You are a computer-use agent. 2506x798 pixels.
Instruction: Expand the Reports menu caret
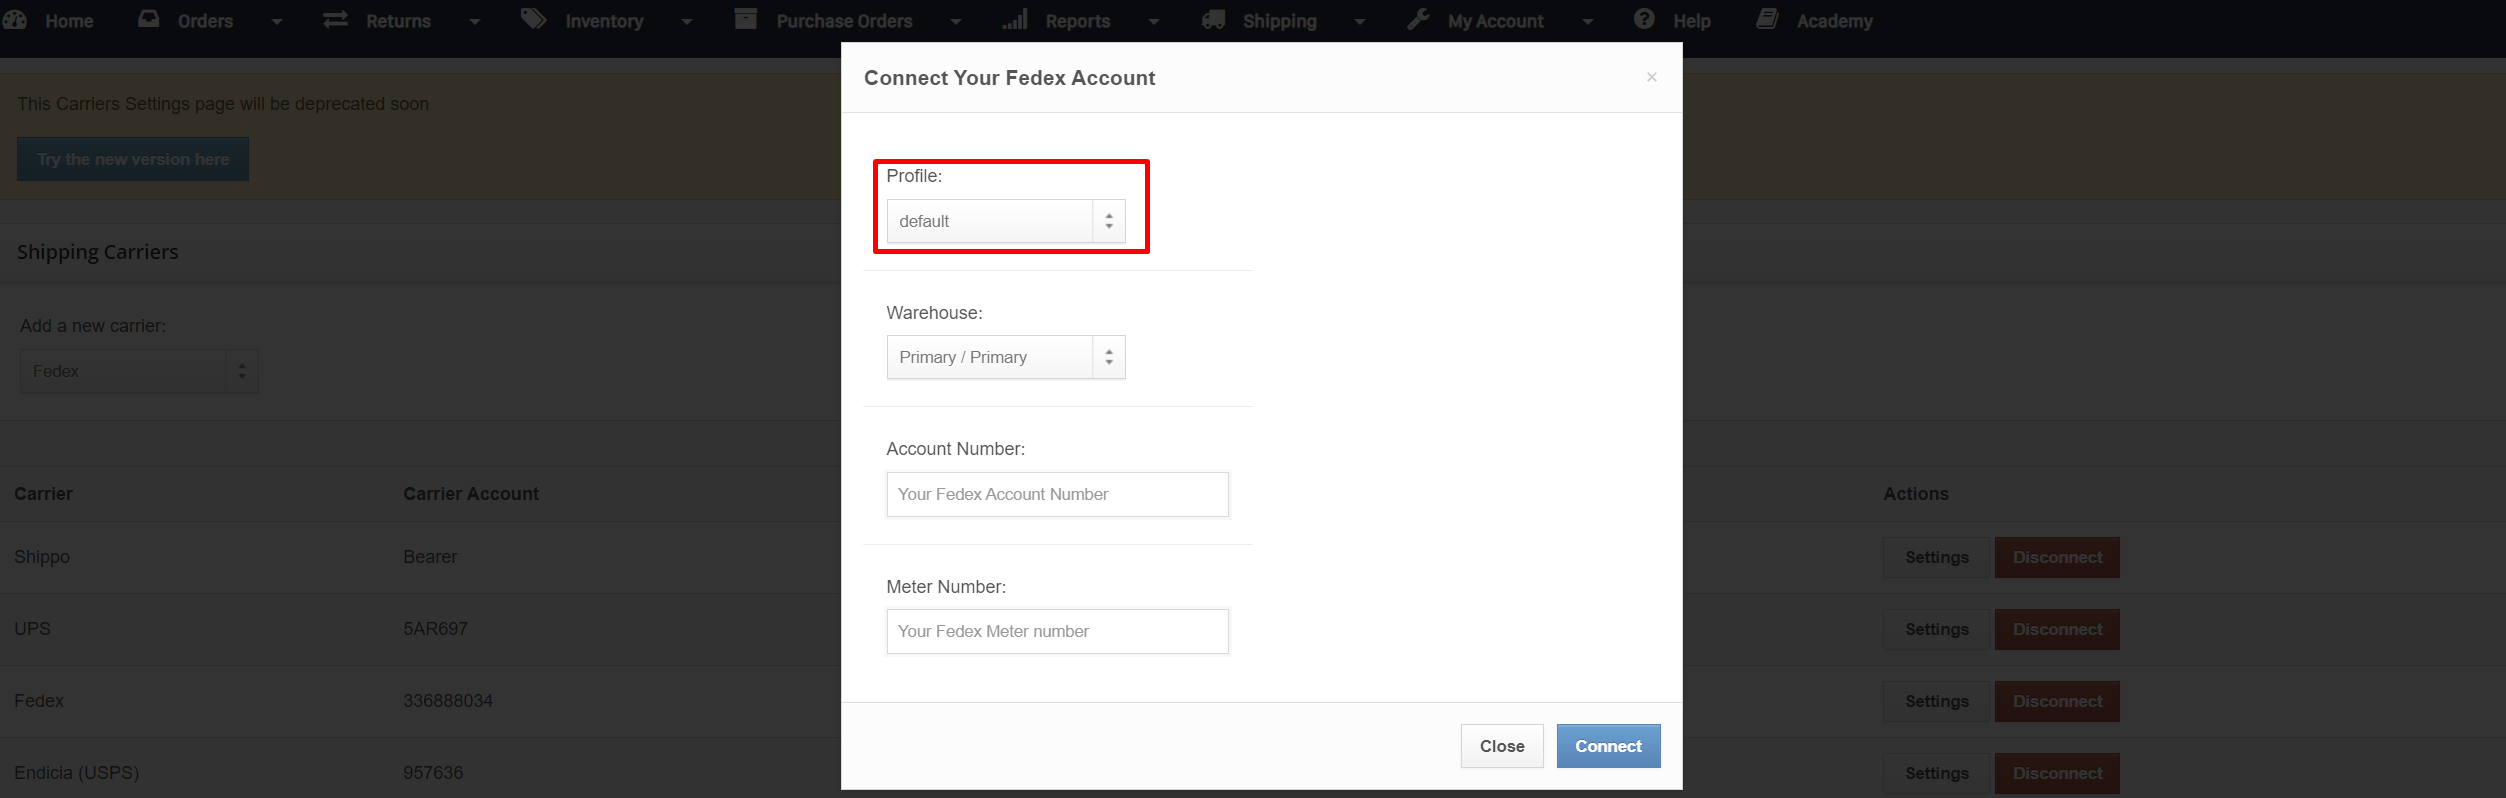pos(1154,21)
